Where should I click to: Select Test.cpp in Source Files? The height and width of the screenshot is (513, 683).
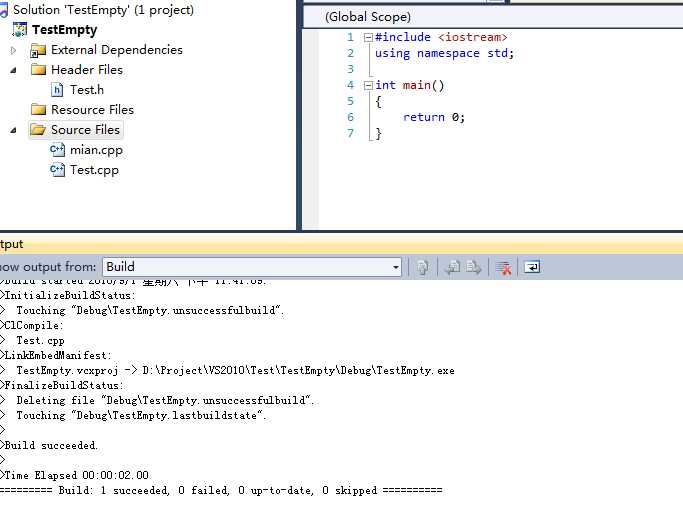94,170
